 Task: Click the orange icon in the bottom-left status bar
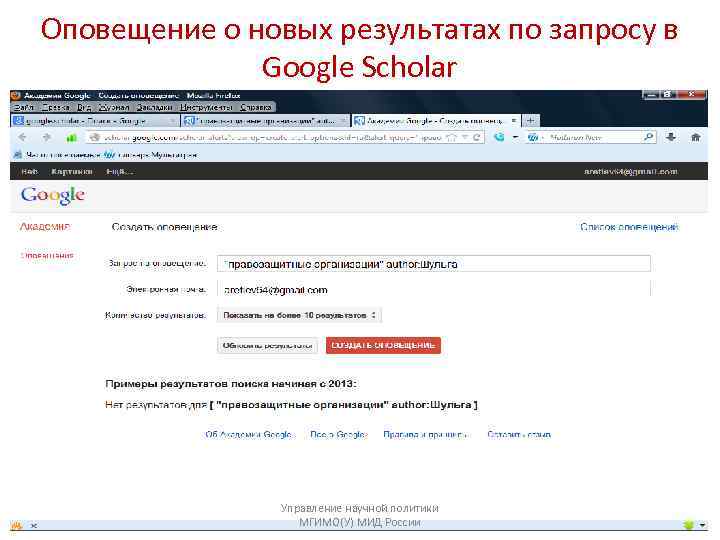tap(17, 525)
